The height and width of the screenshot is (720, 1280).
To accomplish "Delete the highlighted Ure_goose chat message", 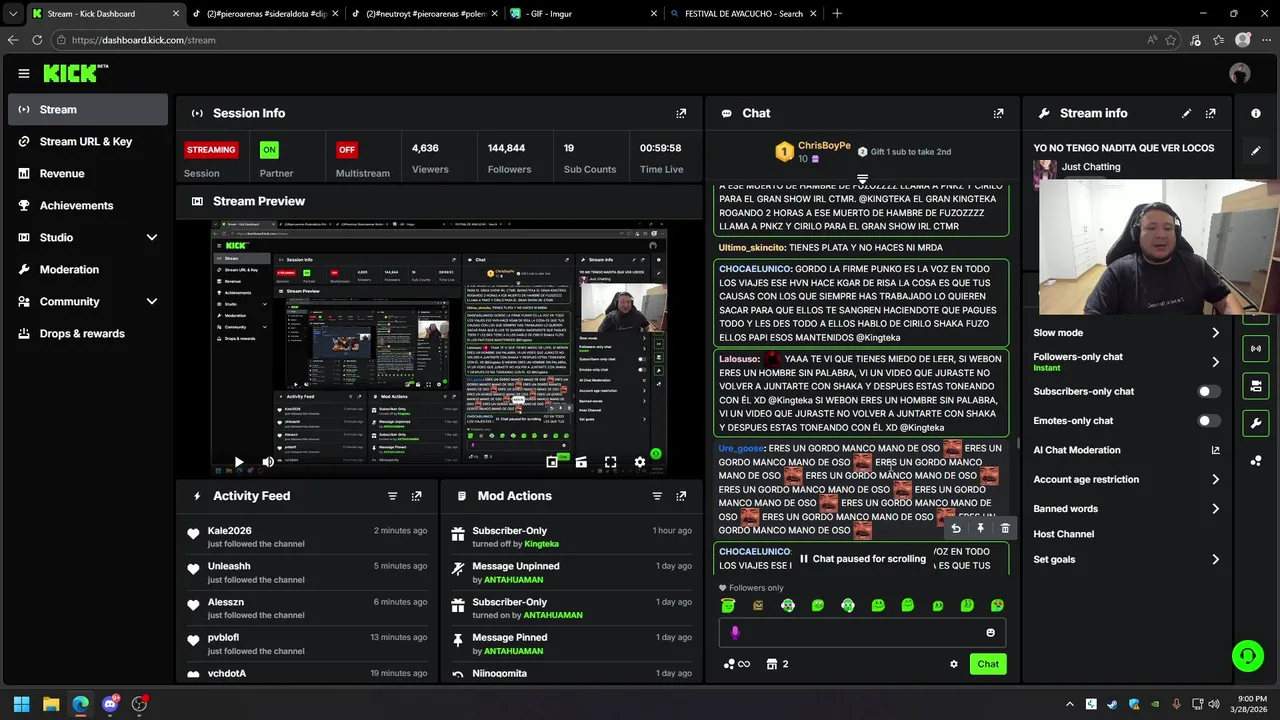I will point(1005,528).
